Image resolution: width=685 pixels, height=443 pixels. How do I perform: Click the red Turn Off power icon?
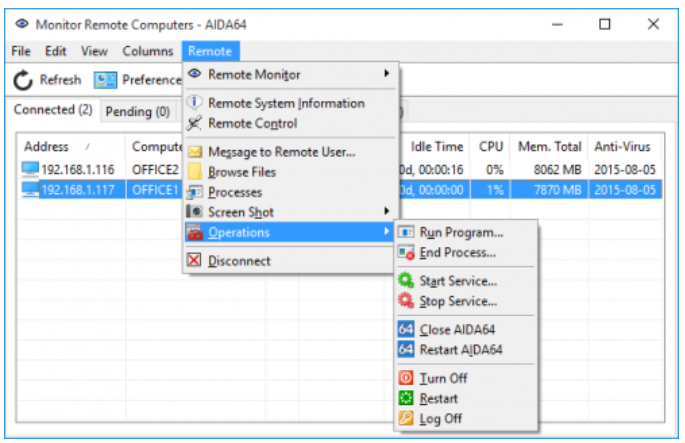click(x=406, y=377)
